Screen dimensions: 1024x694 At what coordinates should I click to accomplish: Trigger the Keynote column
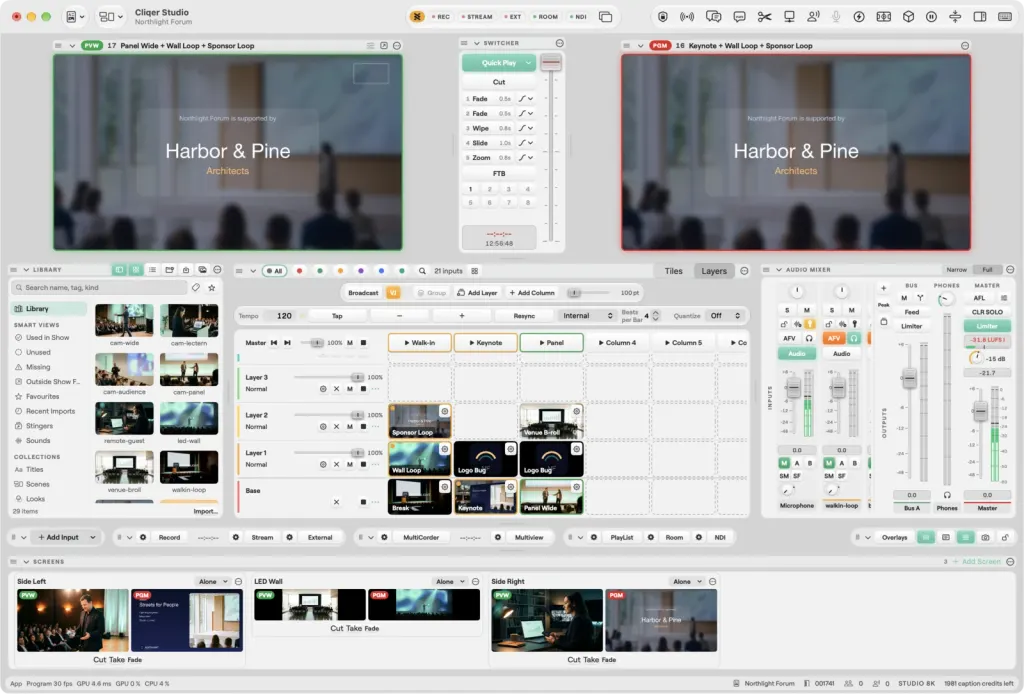pos(486,343)
